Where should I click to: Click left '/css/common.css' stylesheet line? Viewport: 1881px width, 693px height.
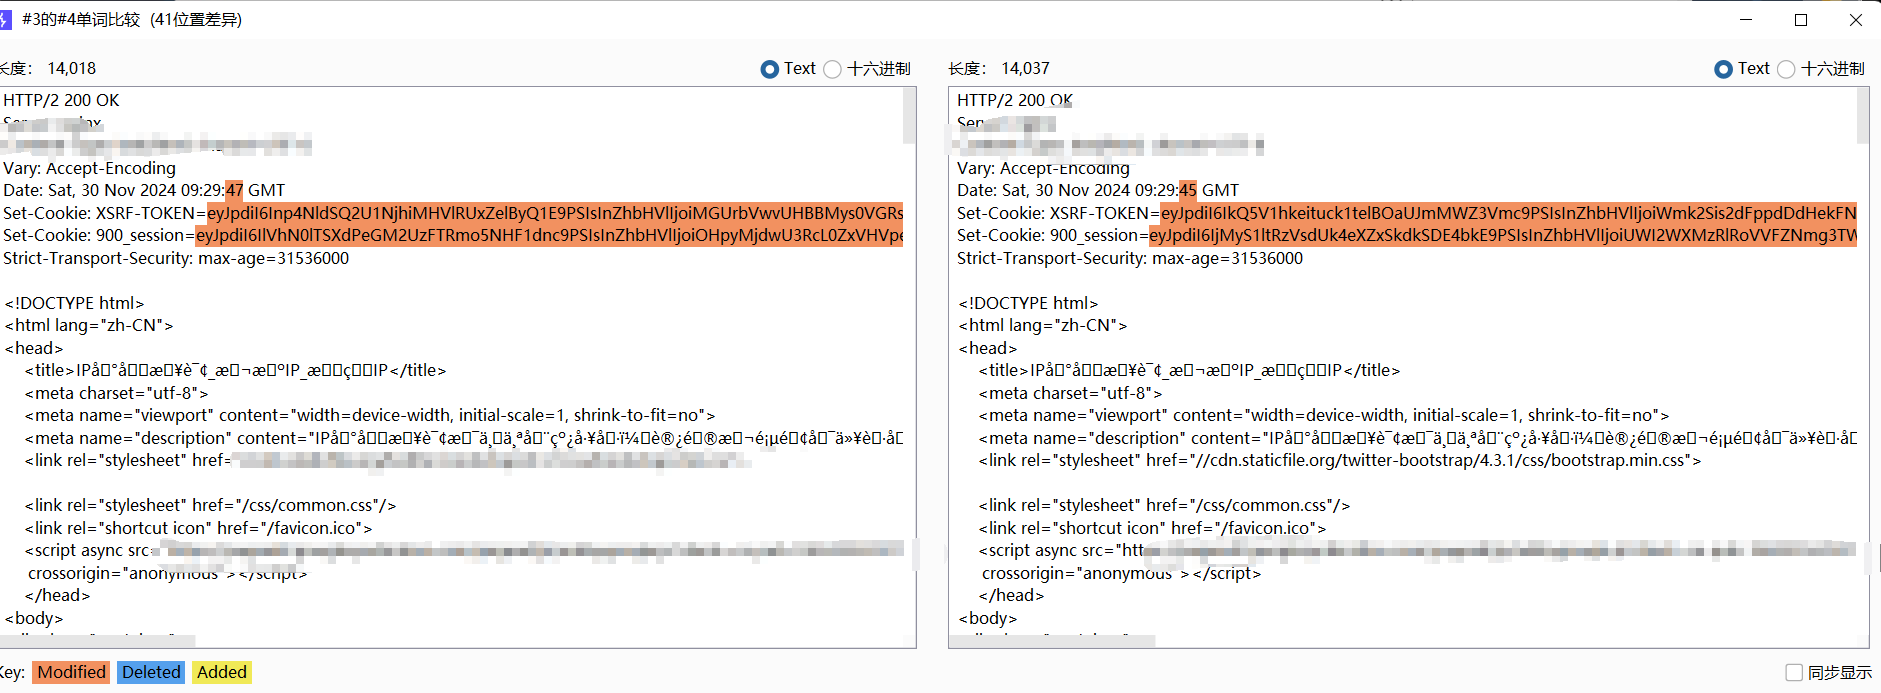(x=211, y=506)
